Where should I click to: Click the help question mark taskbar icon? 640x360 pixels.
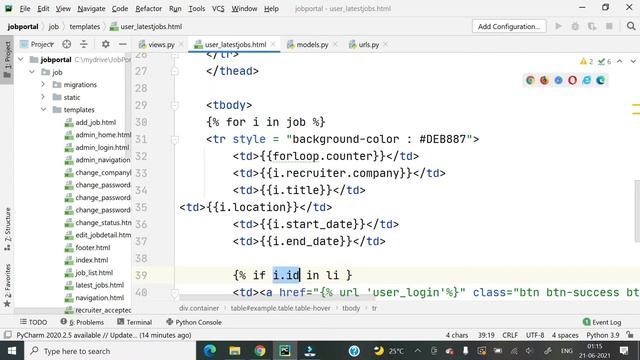tap(354, 351)
